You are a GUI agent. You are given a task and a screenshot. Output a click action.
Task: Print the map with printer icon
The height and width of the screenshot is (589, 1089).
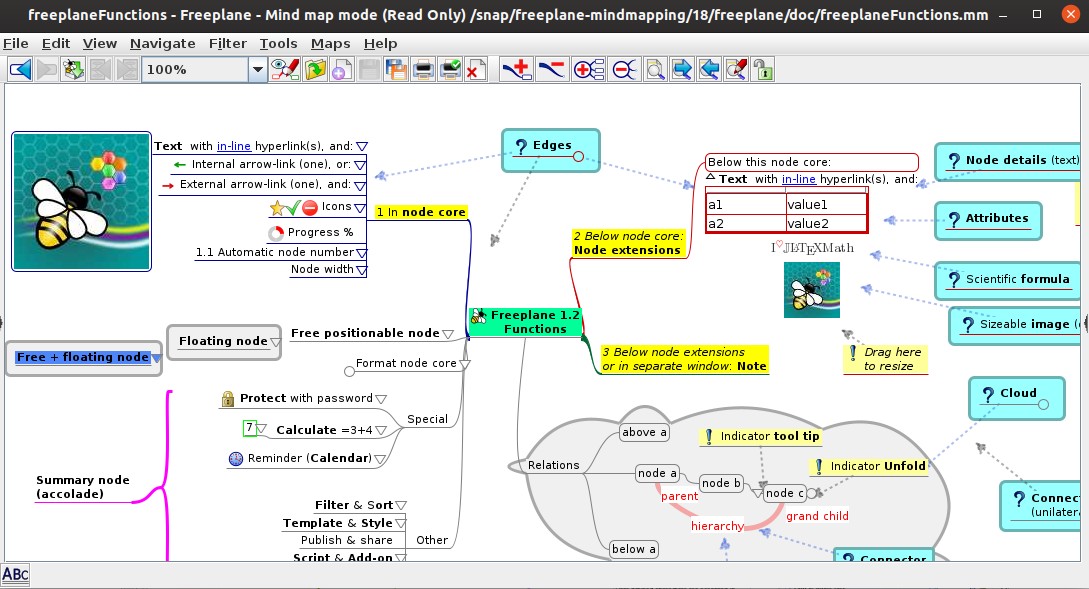click(423, 69)
